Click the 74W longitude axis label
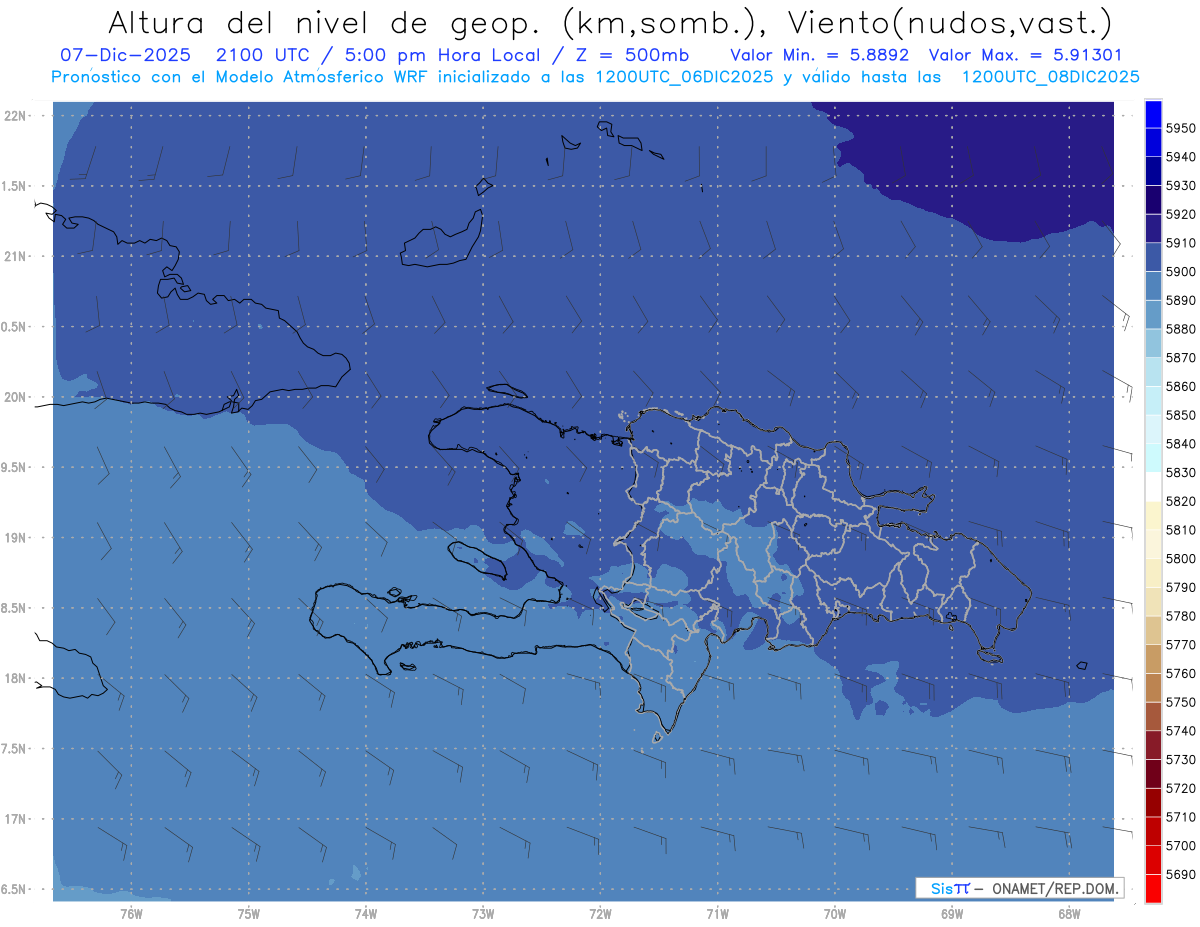The height and width of the screenshot is (927, 1200). point(366,914)
